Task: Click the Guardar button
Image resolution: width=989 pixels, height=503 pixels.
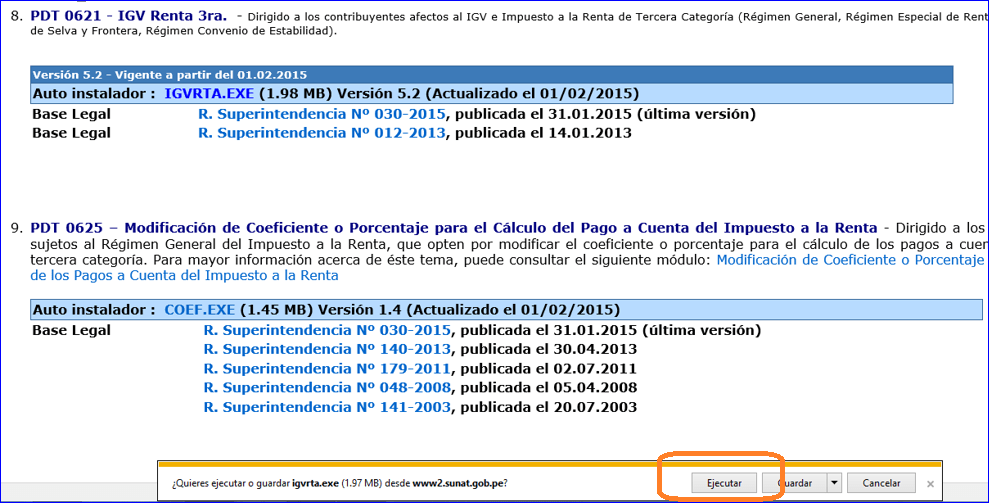Action: (795, 483)
